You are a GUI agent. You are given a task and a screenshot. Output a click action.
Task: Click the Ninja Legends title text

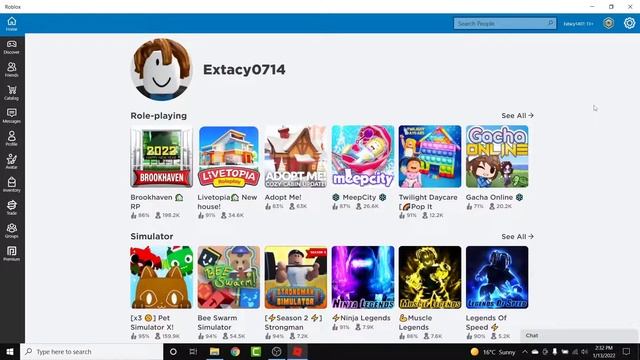point(361,318)
